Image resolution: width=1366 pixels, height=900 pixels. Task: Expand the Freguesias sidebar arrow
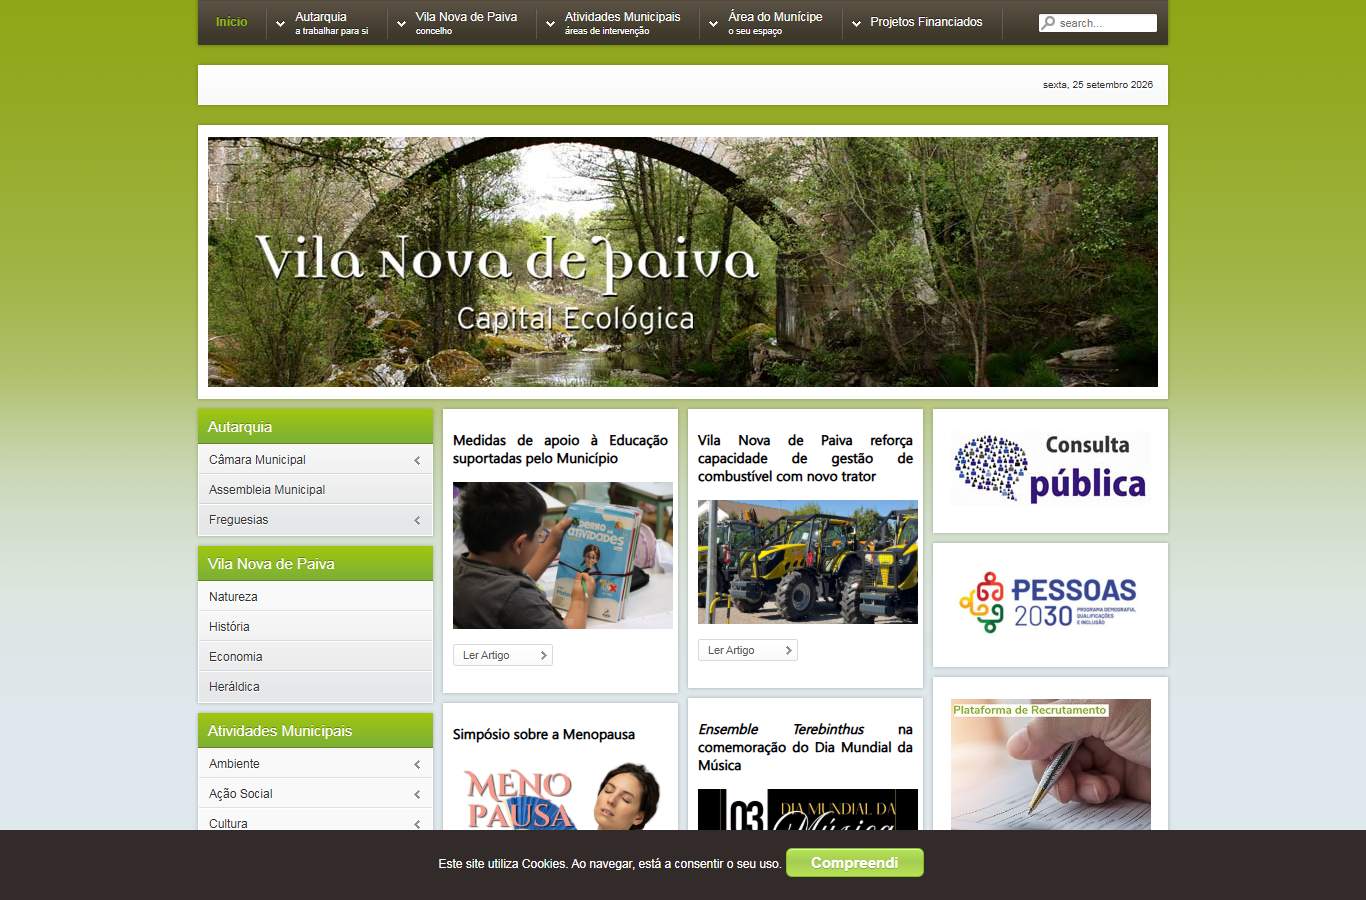tap(417, 520)
